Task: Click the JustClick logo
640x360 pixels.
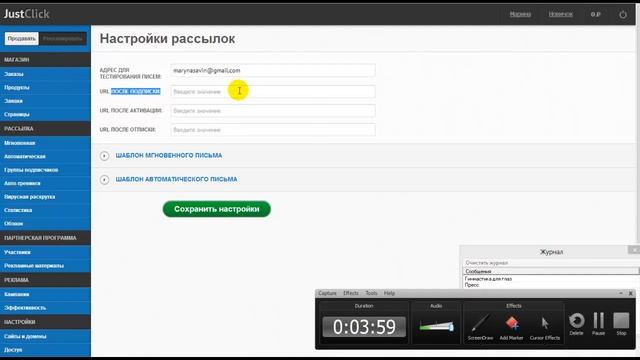Action: (x=27, y=14)
